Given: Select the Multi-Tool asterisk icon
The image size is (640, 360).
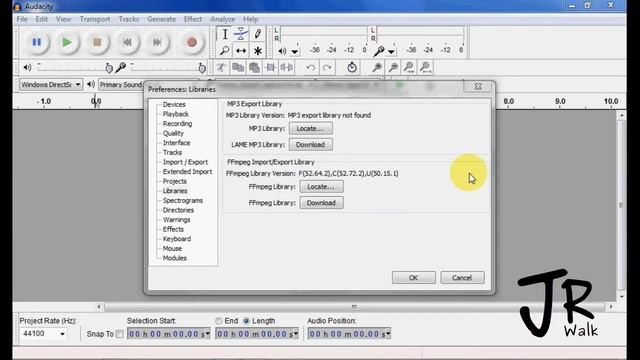Looking at the screenshot, I should click(258, 51).
